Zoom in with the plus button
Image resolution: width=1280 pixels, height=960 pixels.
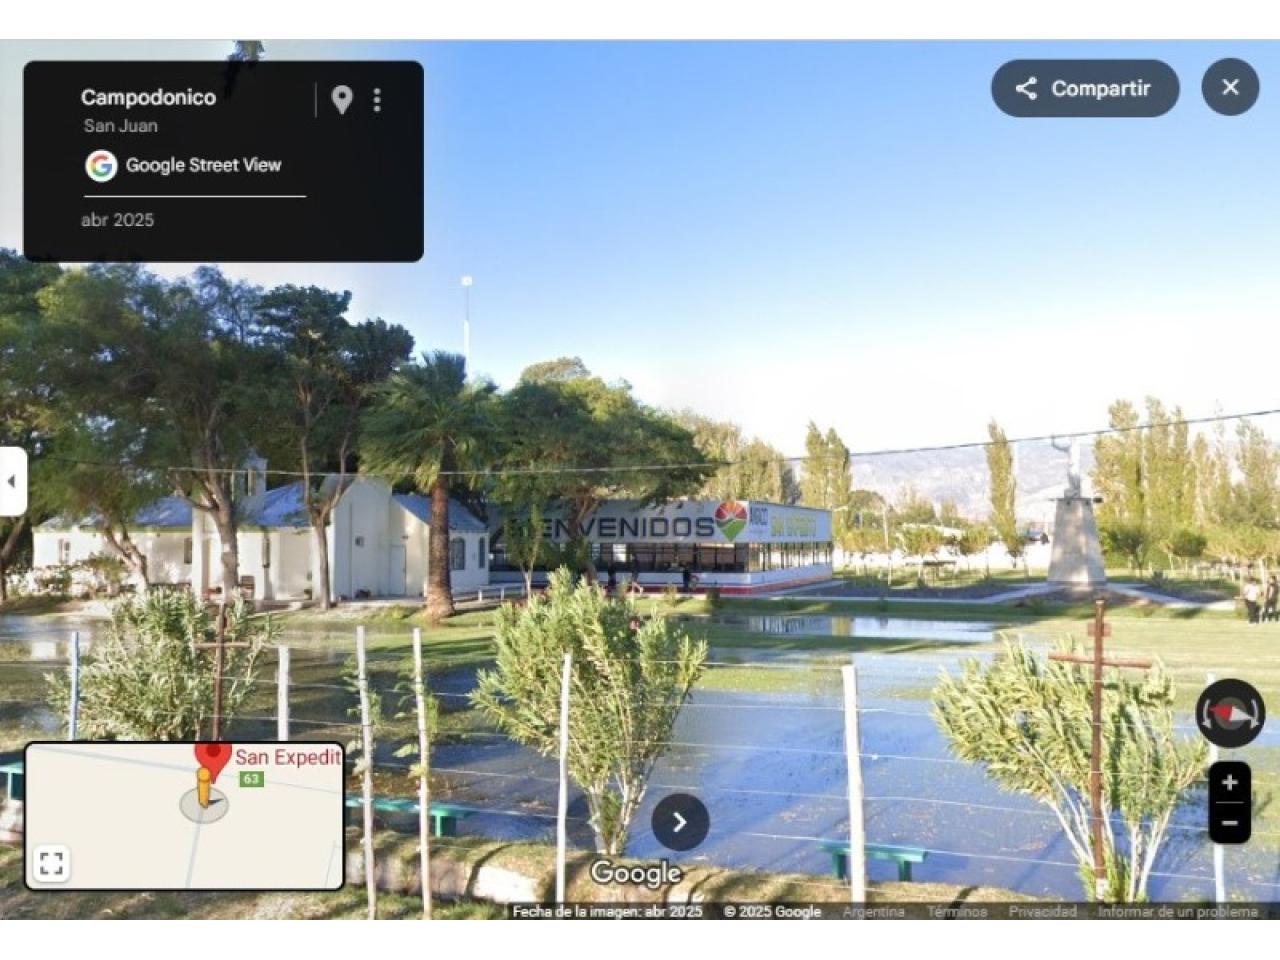pos(1230,782)
